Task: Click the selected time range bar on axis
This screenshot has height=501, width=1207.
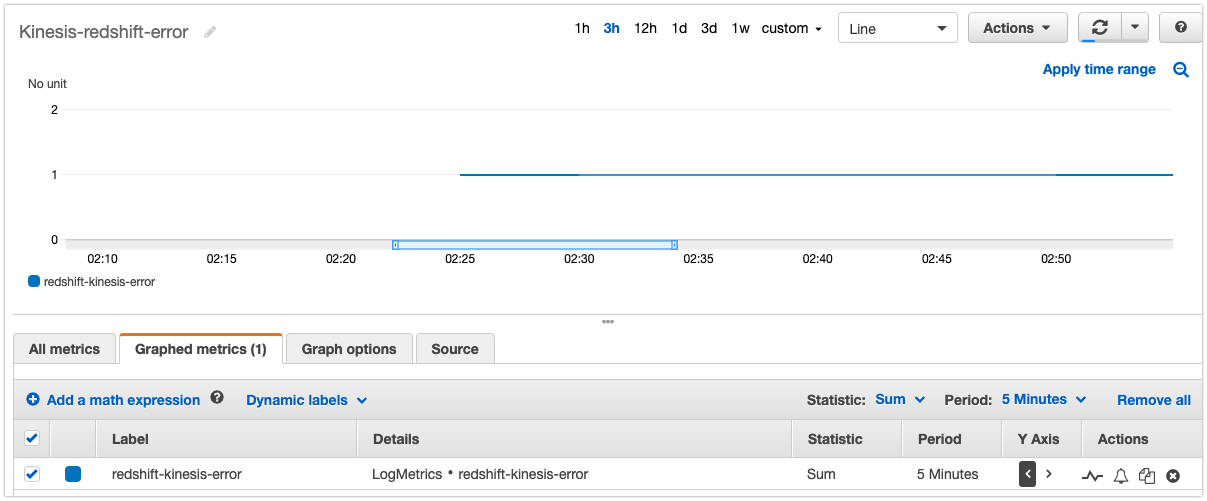Action: point(535,244)
